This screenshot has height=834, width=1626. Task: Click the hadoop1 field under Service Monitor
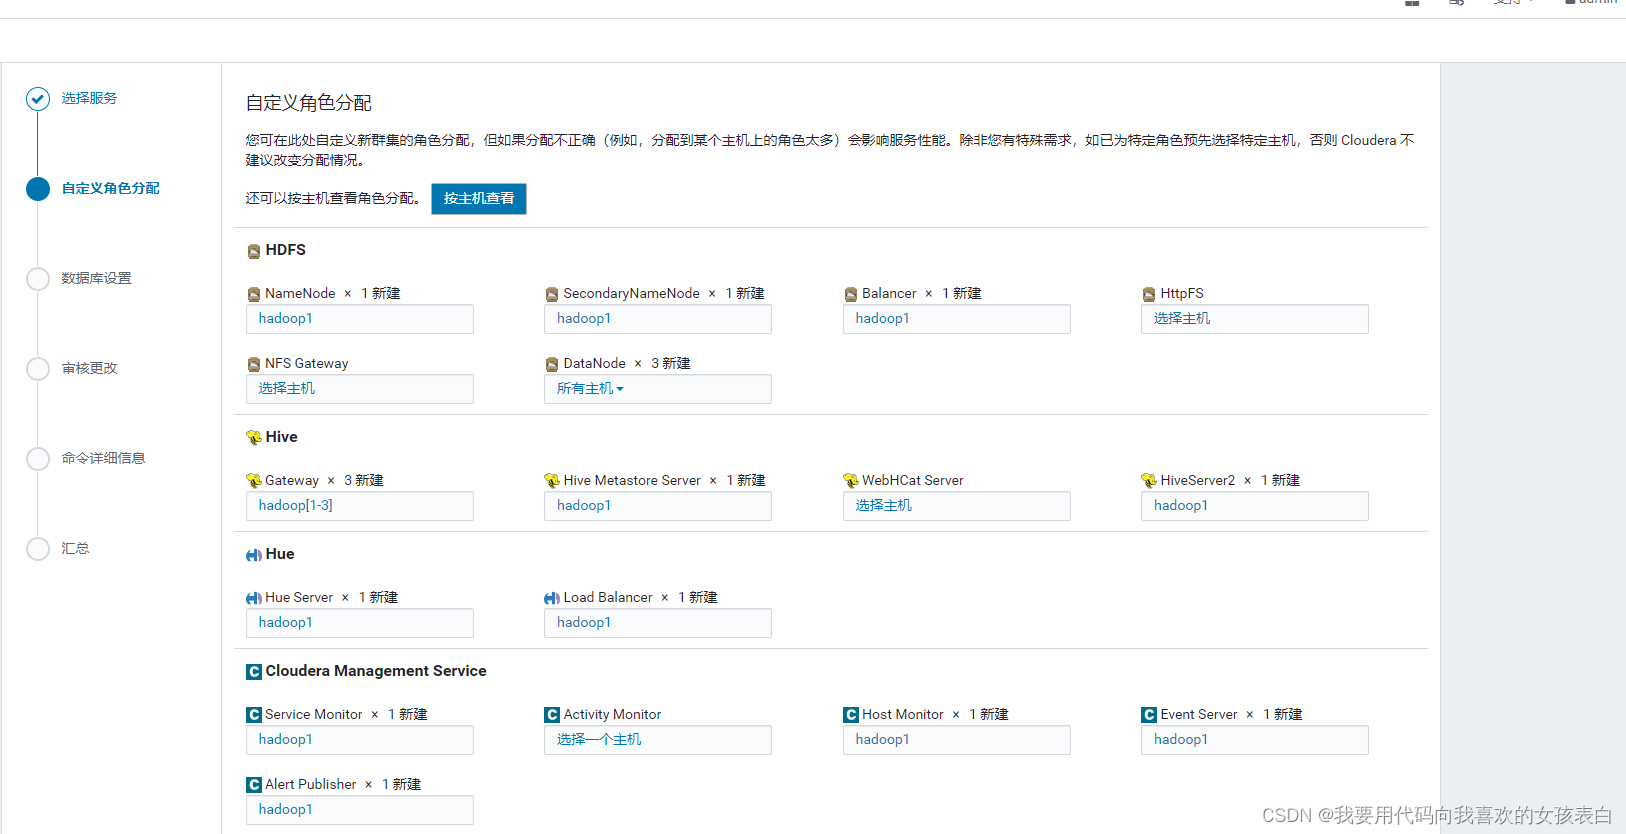pyautogui.click(x=360, y=740)
